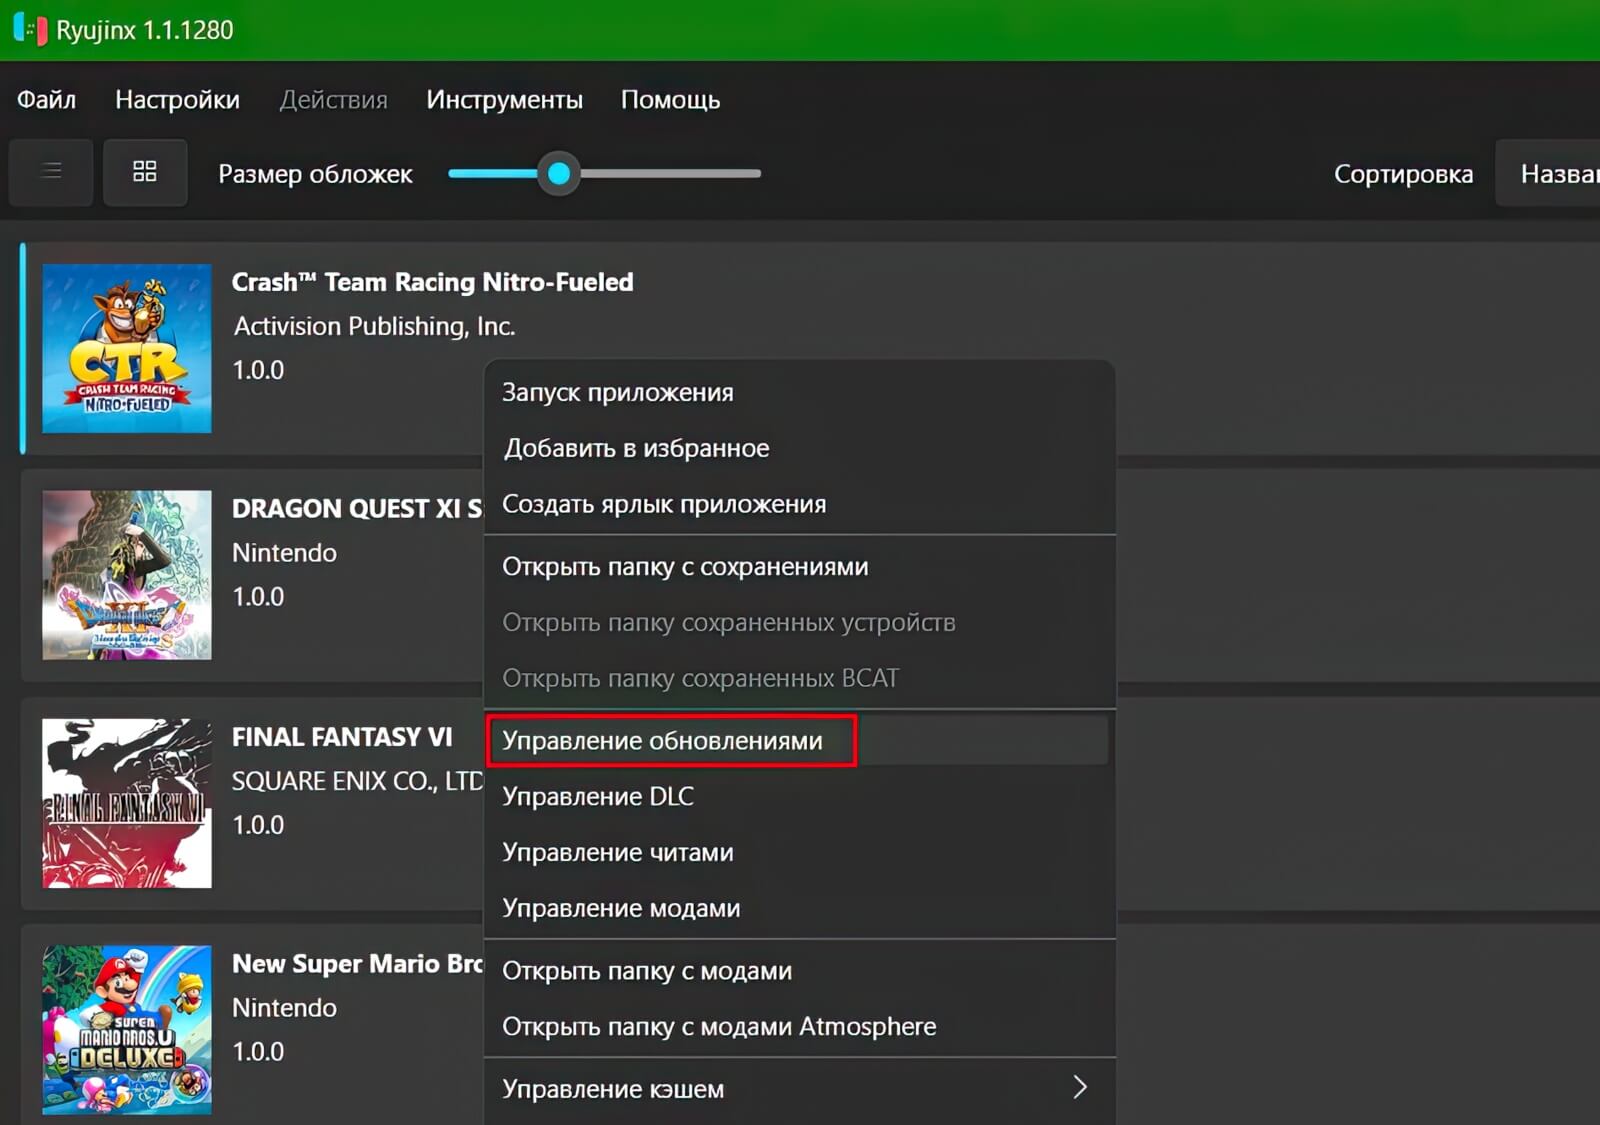Screen dimensions: 1600x1125
Task: Open the Файл menu
Action: 46,100
